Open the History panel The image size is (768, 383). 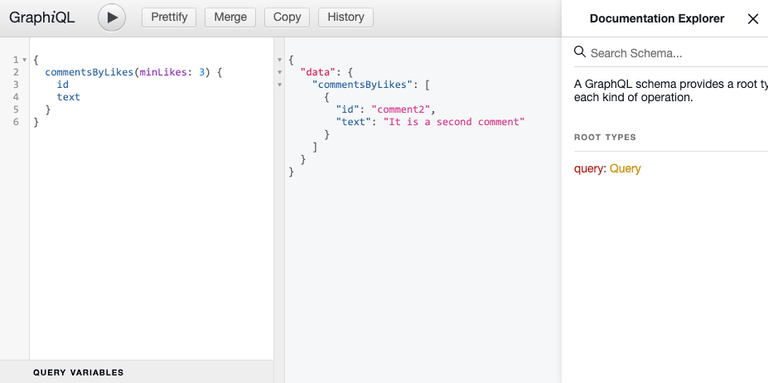pos(346,17)
